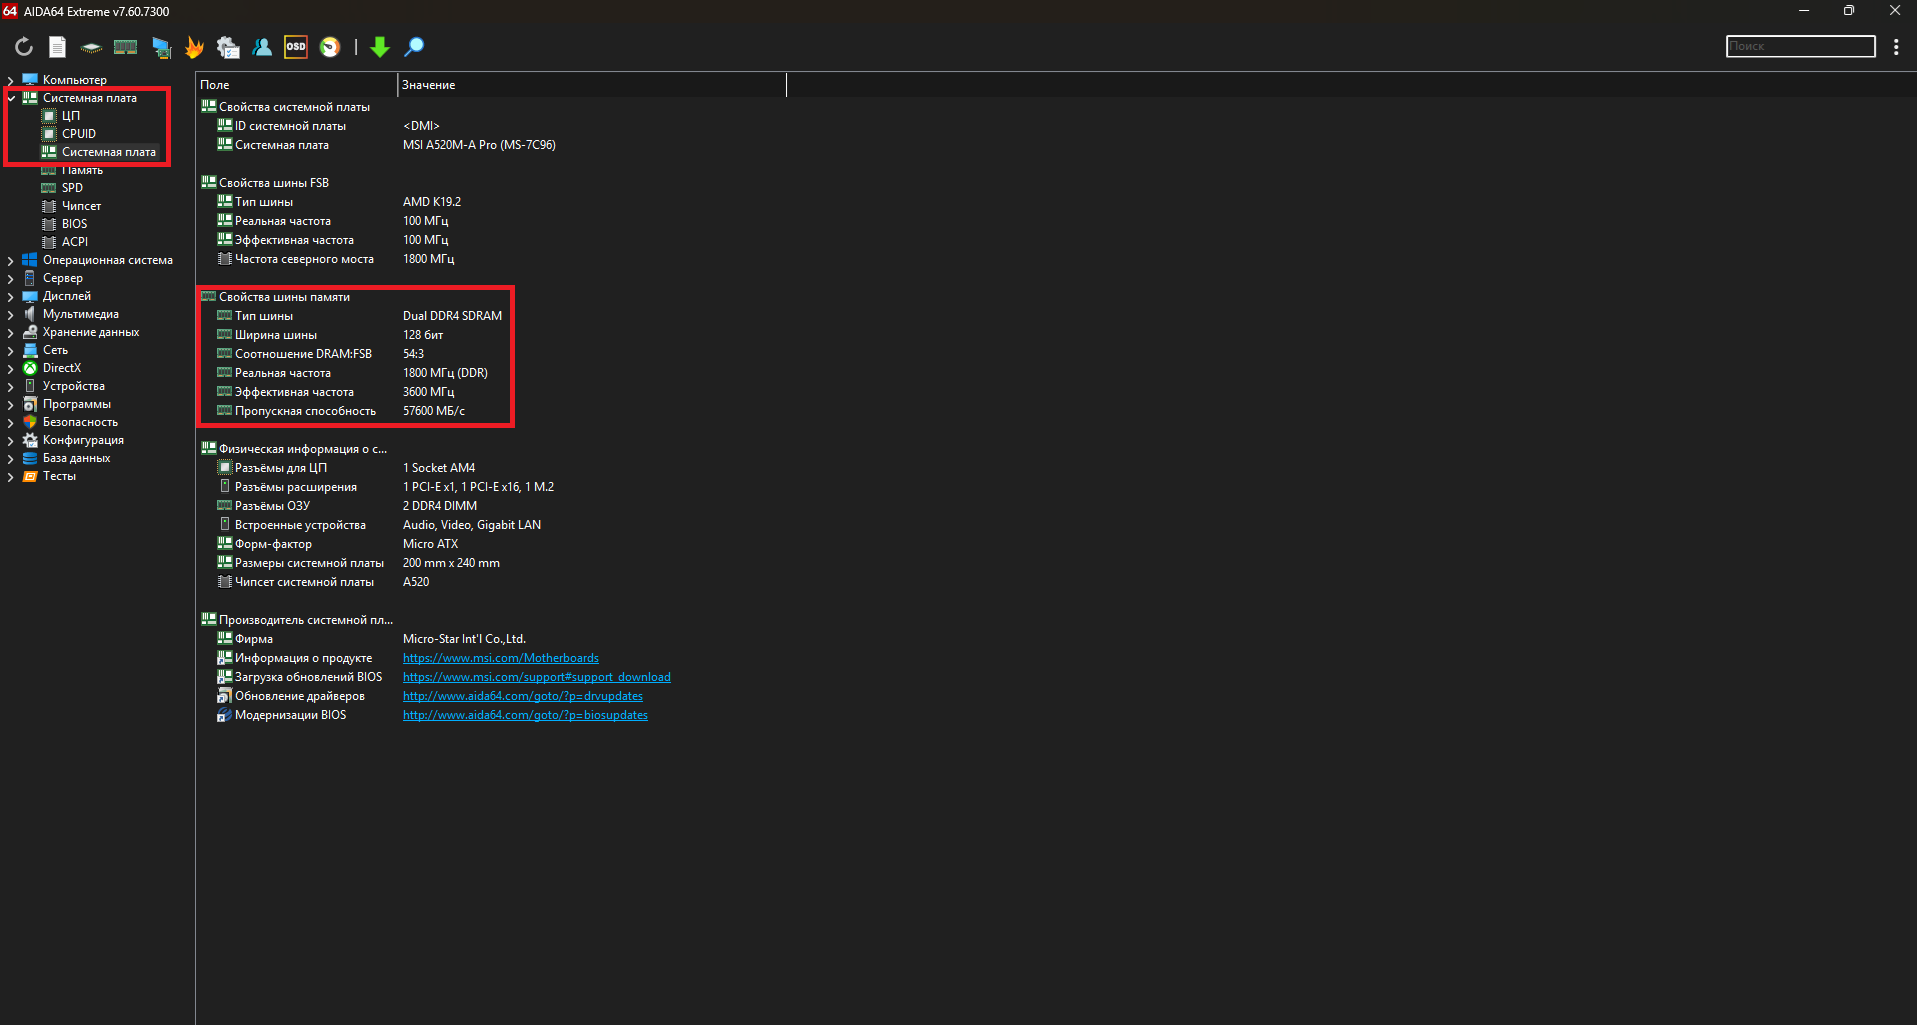Launch the flame stability test icon
The image size is (1917, 1025).
(194, 47)
